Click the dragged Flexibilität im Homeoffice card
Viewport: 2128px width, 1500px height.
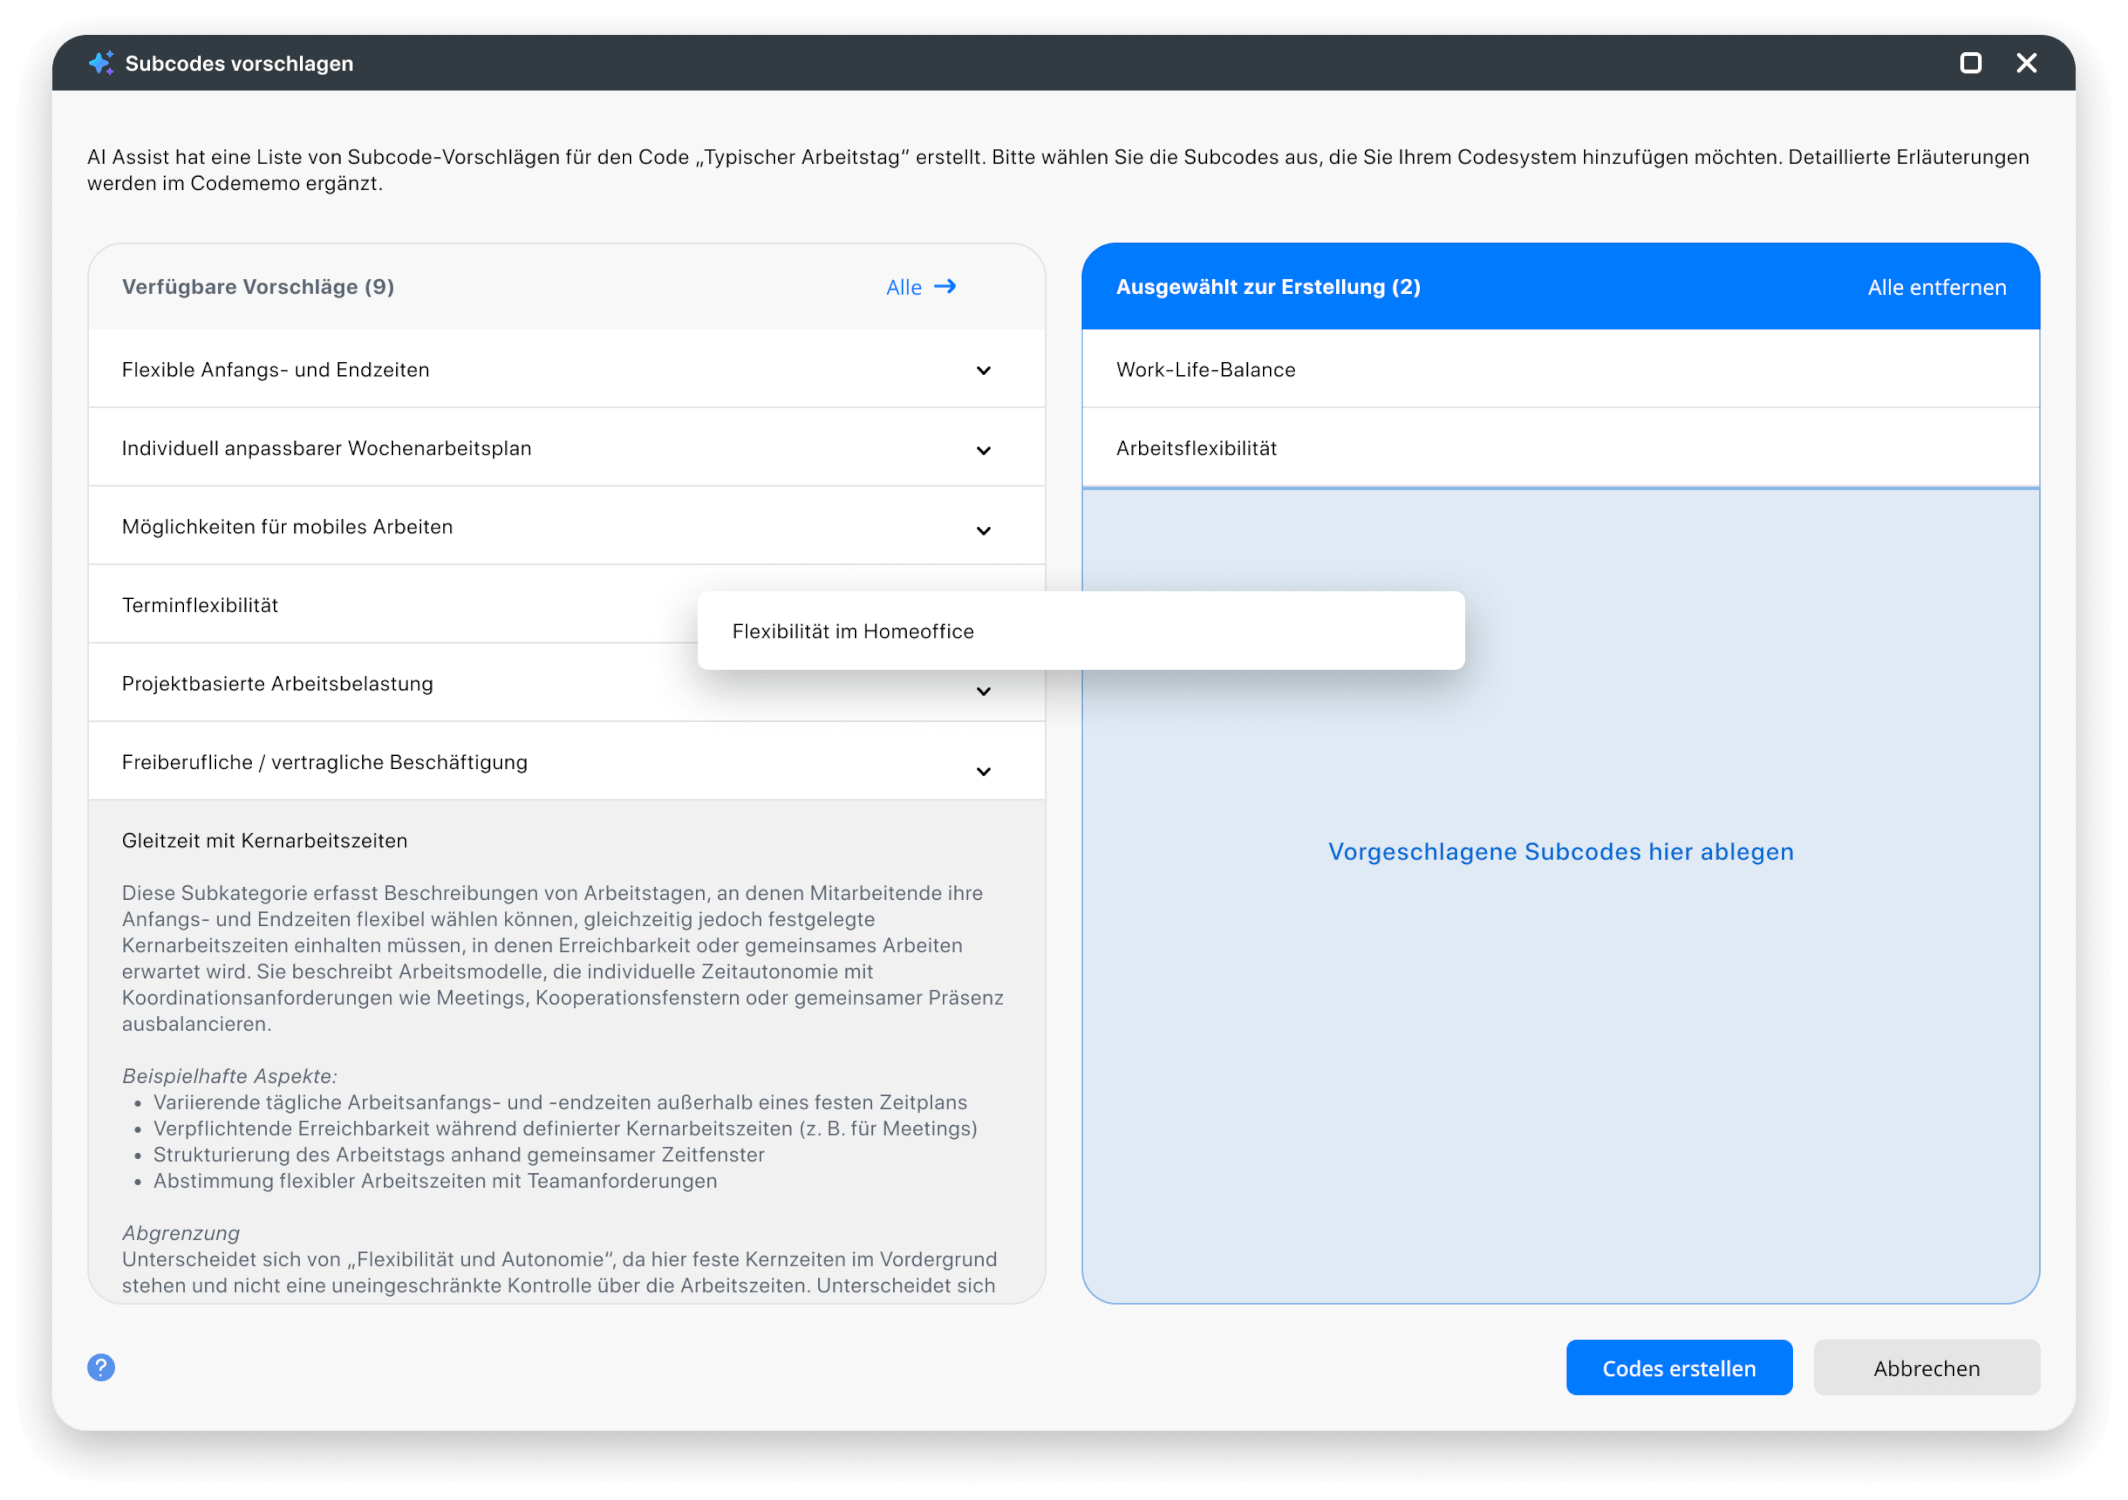tap(852, 632)
